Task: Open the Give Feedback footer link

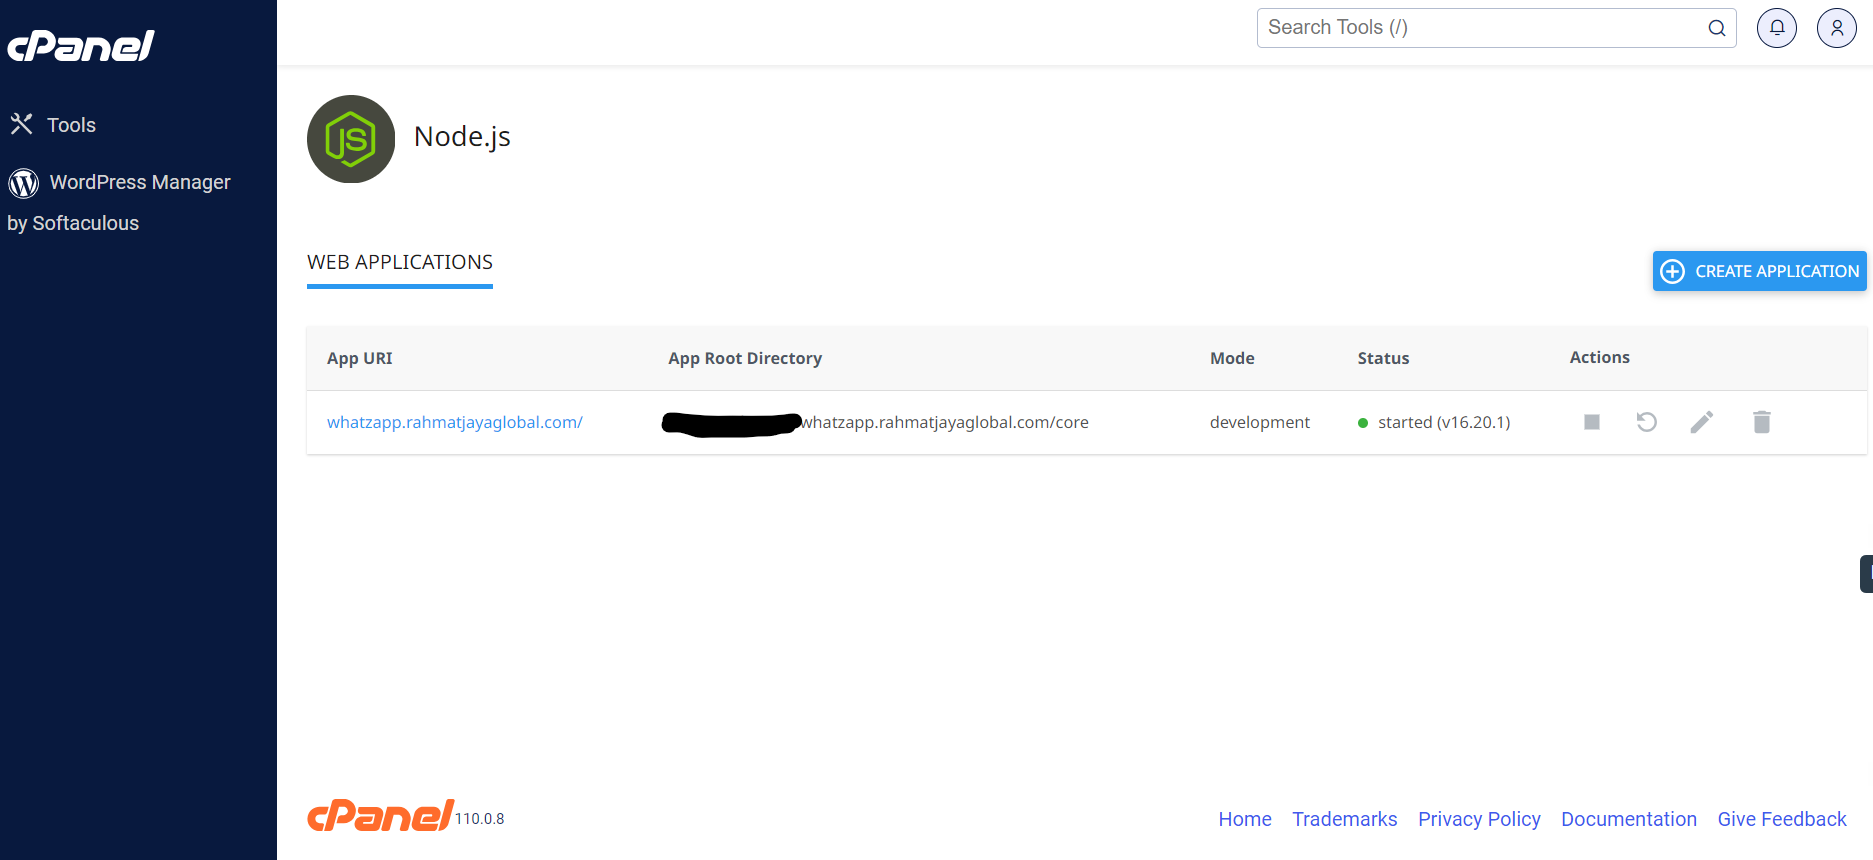Action: click(x=1782, y=819)
